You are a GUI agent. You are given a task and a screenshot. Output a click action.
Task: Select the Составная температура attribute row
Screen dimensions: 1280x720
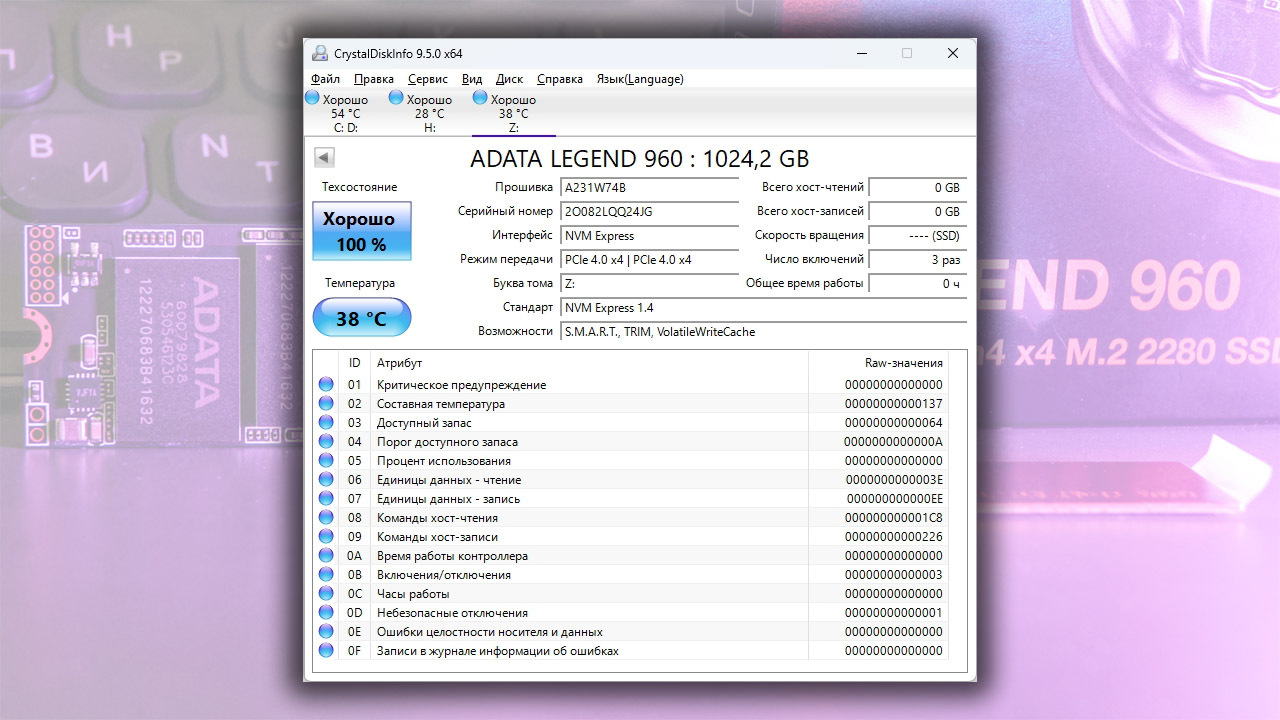click(440, 404)
